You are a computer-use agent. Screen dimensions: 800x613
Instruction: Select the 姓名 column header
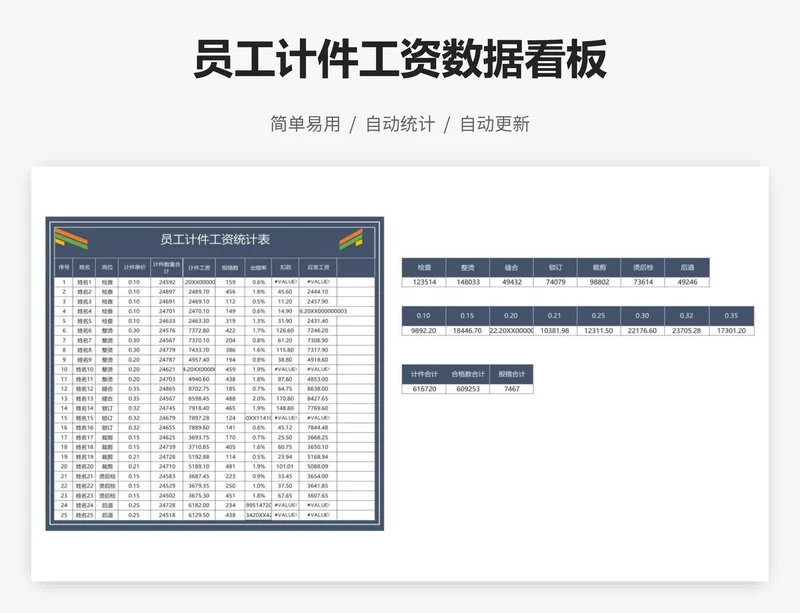pyautogui.click(x=84, y=267)
